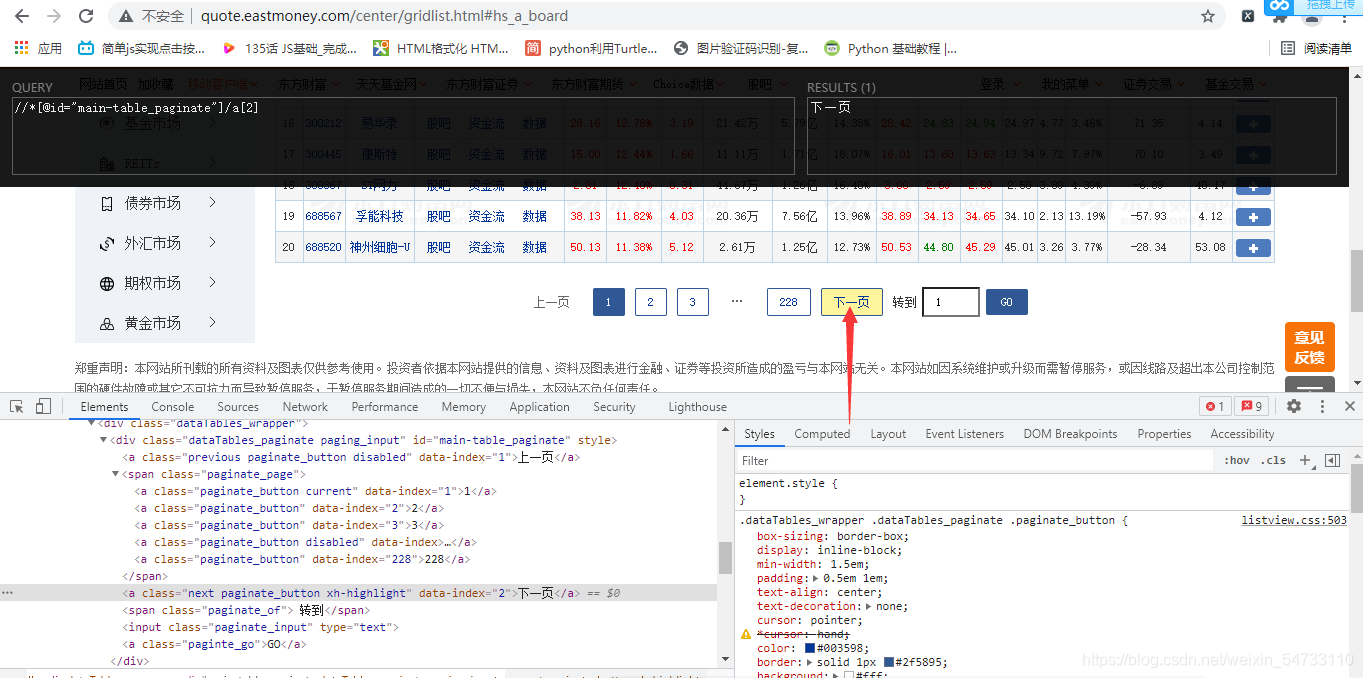Open the Python 基础教程 bookmark
Image resolution: width=1363 pixels, height=678 pixels.
pos(891,48)
